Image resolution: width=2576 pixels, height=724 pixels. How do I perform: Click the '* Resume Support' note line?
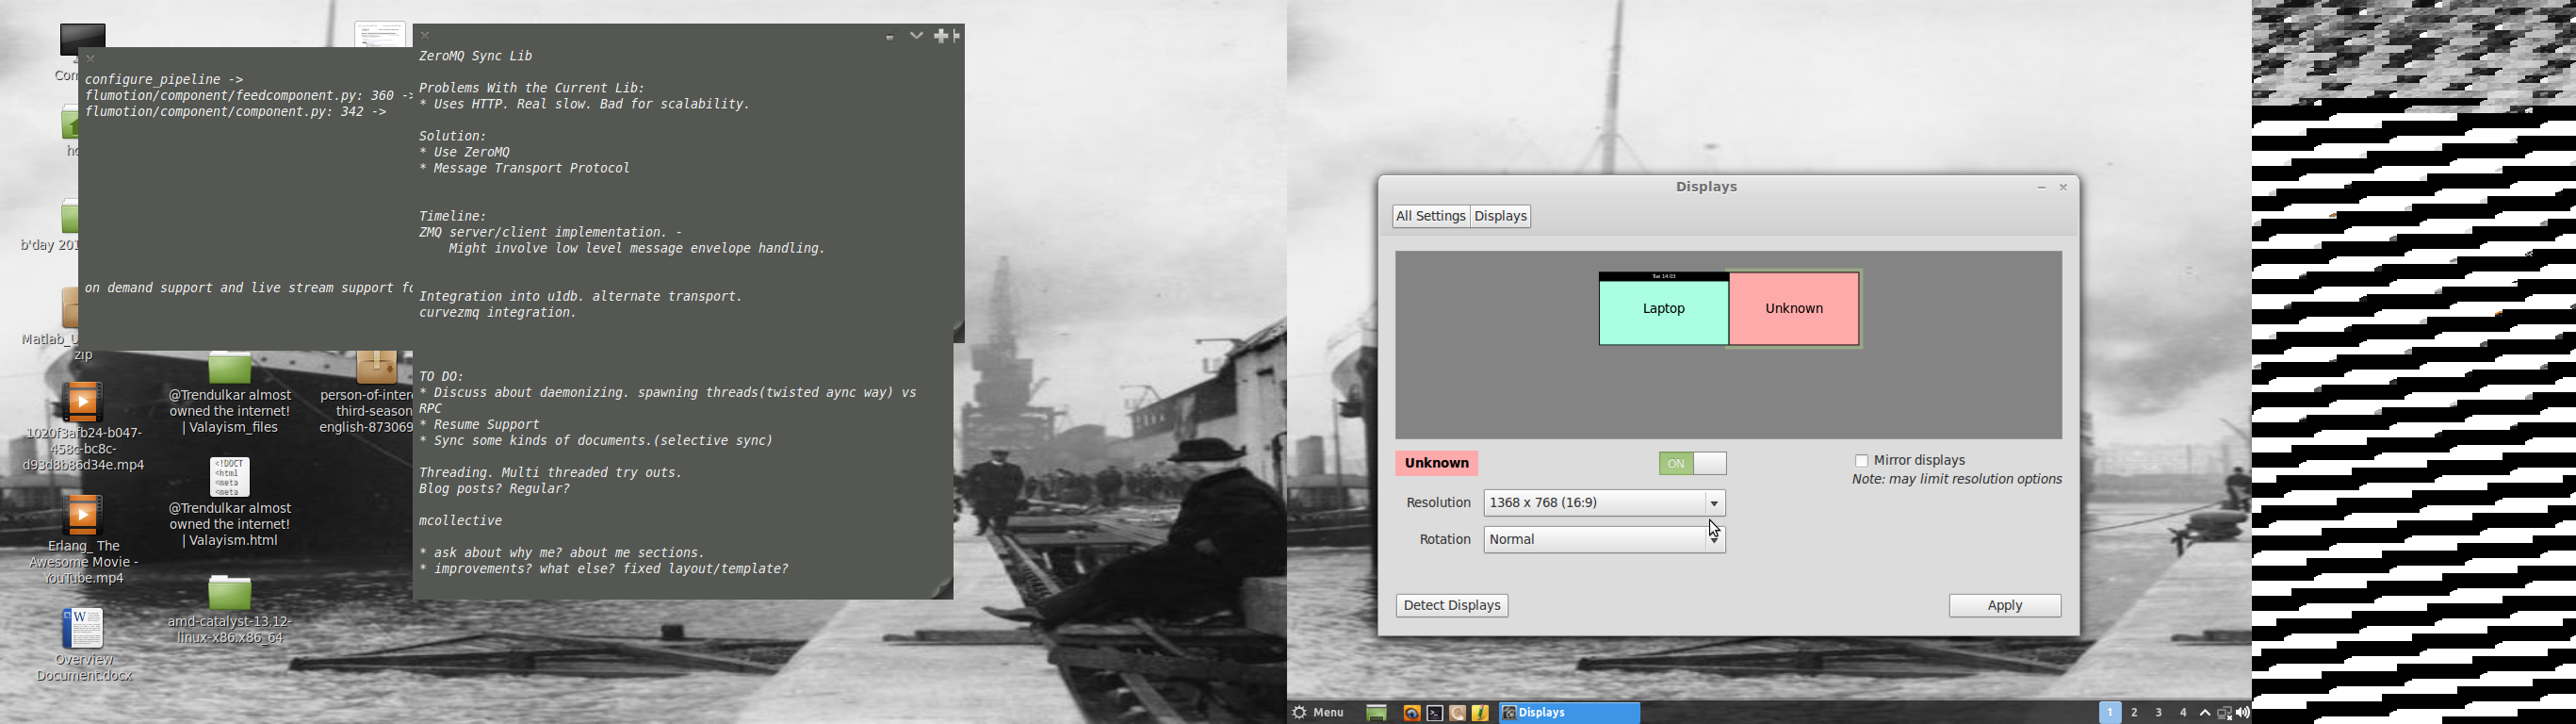(479, 425)
